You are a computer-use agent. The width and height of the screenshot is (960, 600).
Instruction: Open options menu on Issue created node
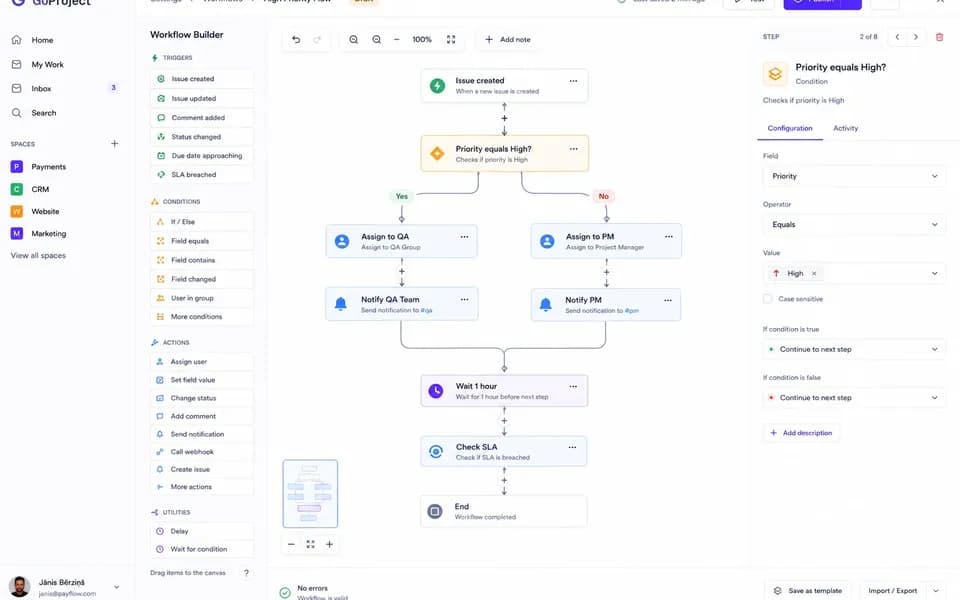(x=573, y=81)
